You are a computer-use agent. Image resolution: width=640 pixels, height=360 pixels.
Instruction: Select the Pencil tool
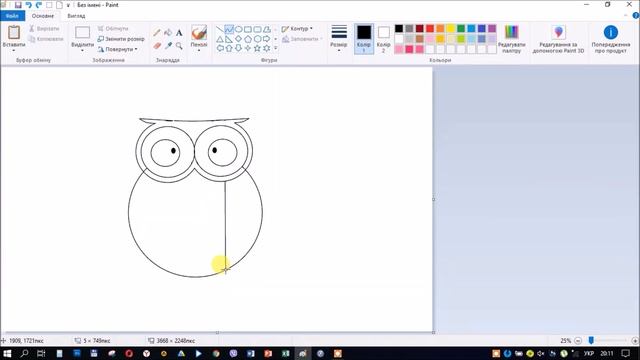click(x=157, y=33)
